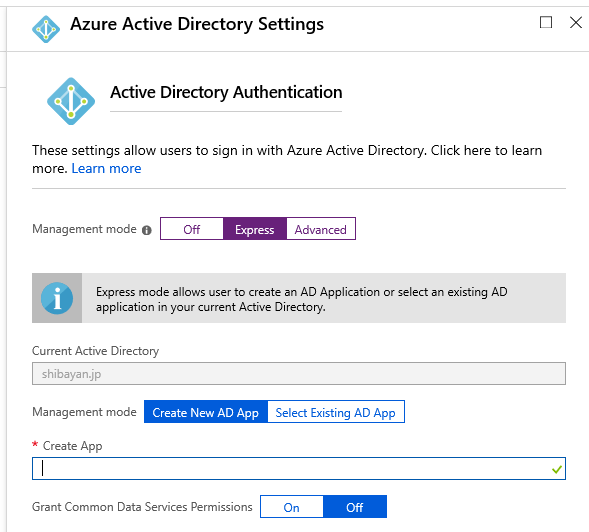
Task: Select Express management mode
Action: coord(255,228)
